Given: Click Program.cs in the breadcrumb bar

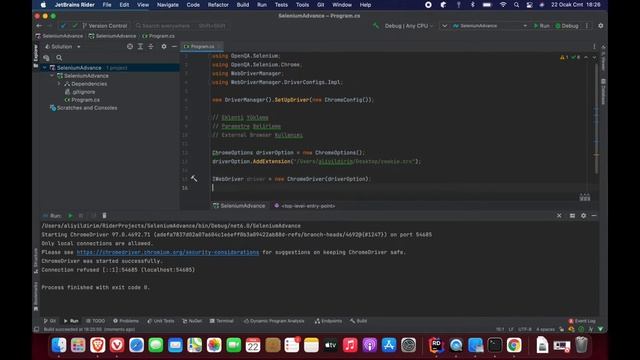Looking at the screenshot, I should coord(159,36).
